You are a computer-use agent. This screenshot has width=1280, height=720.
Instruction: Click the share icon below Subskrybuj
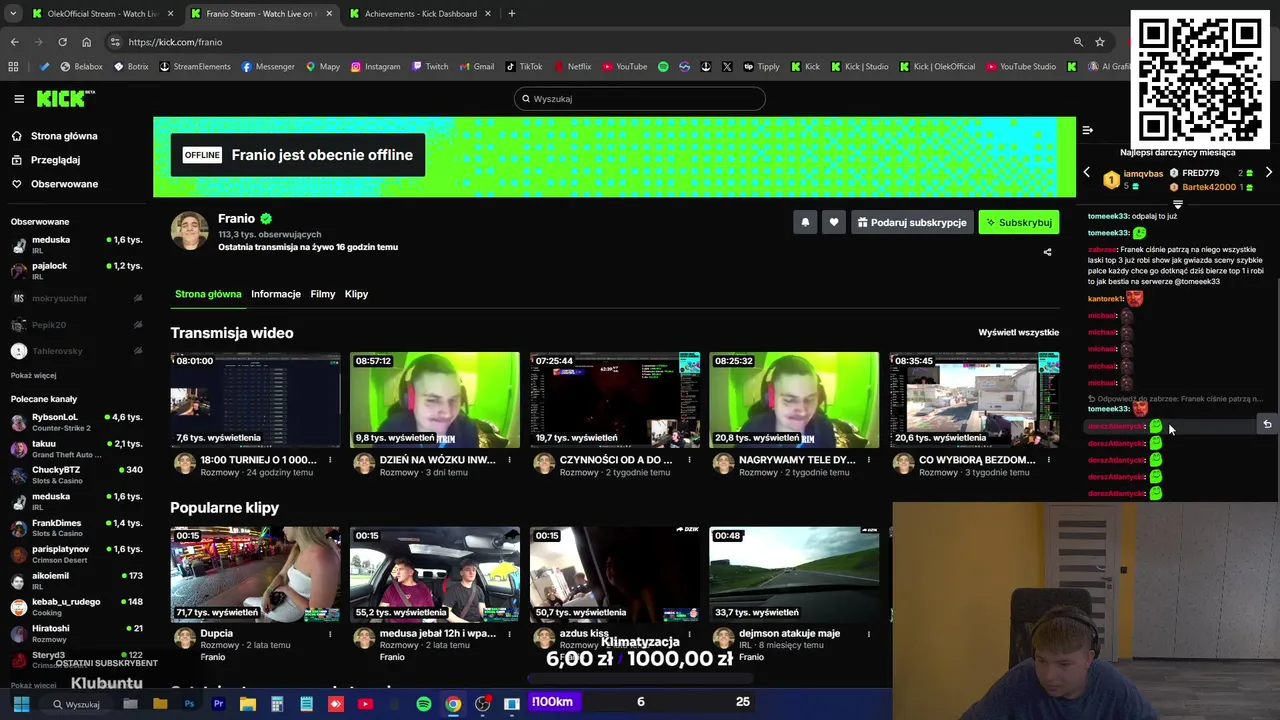point(1047,252)
